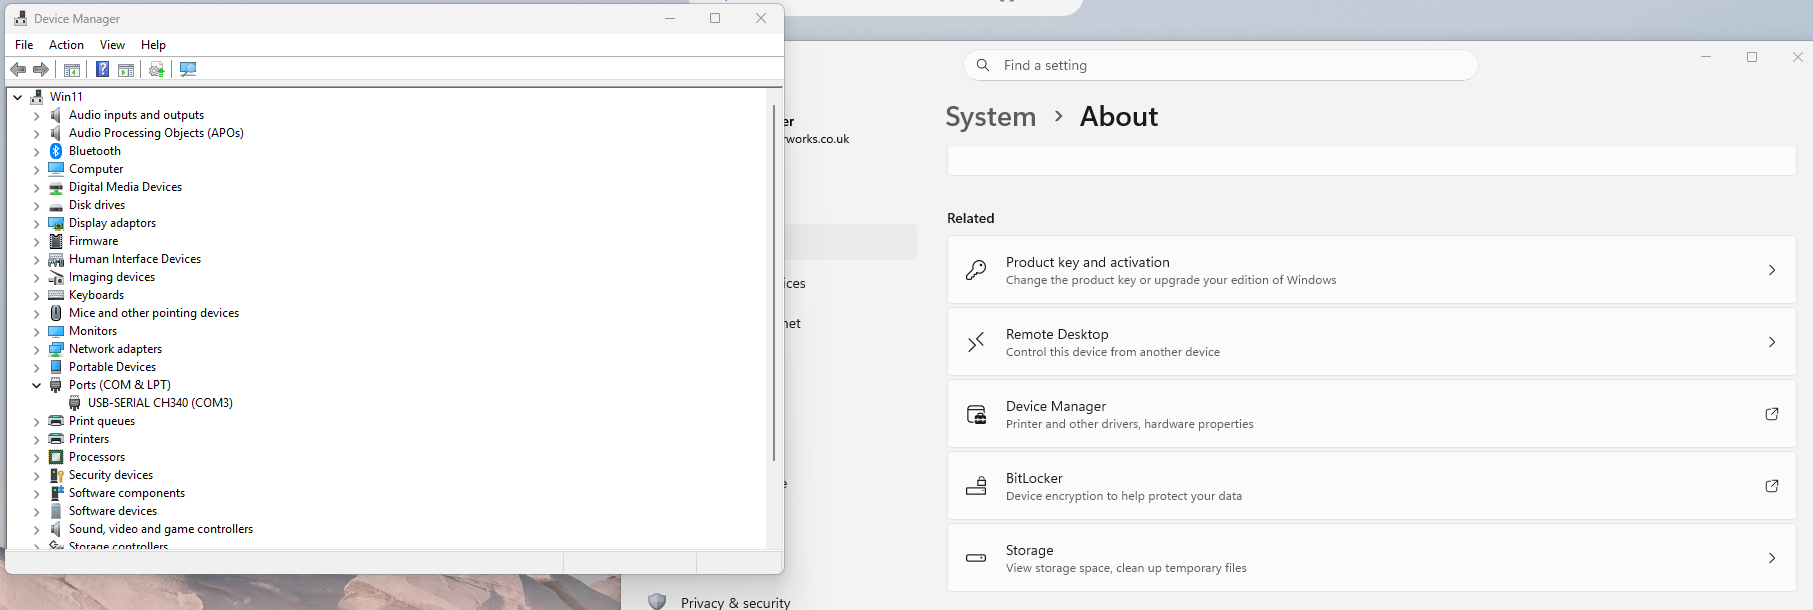This screenshot has width=1813, height=610.
Task: Click the System breadcrumb link in Settings
Action: point(991,117)
